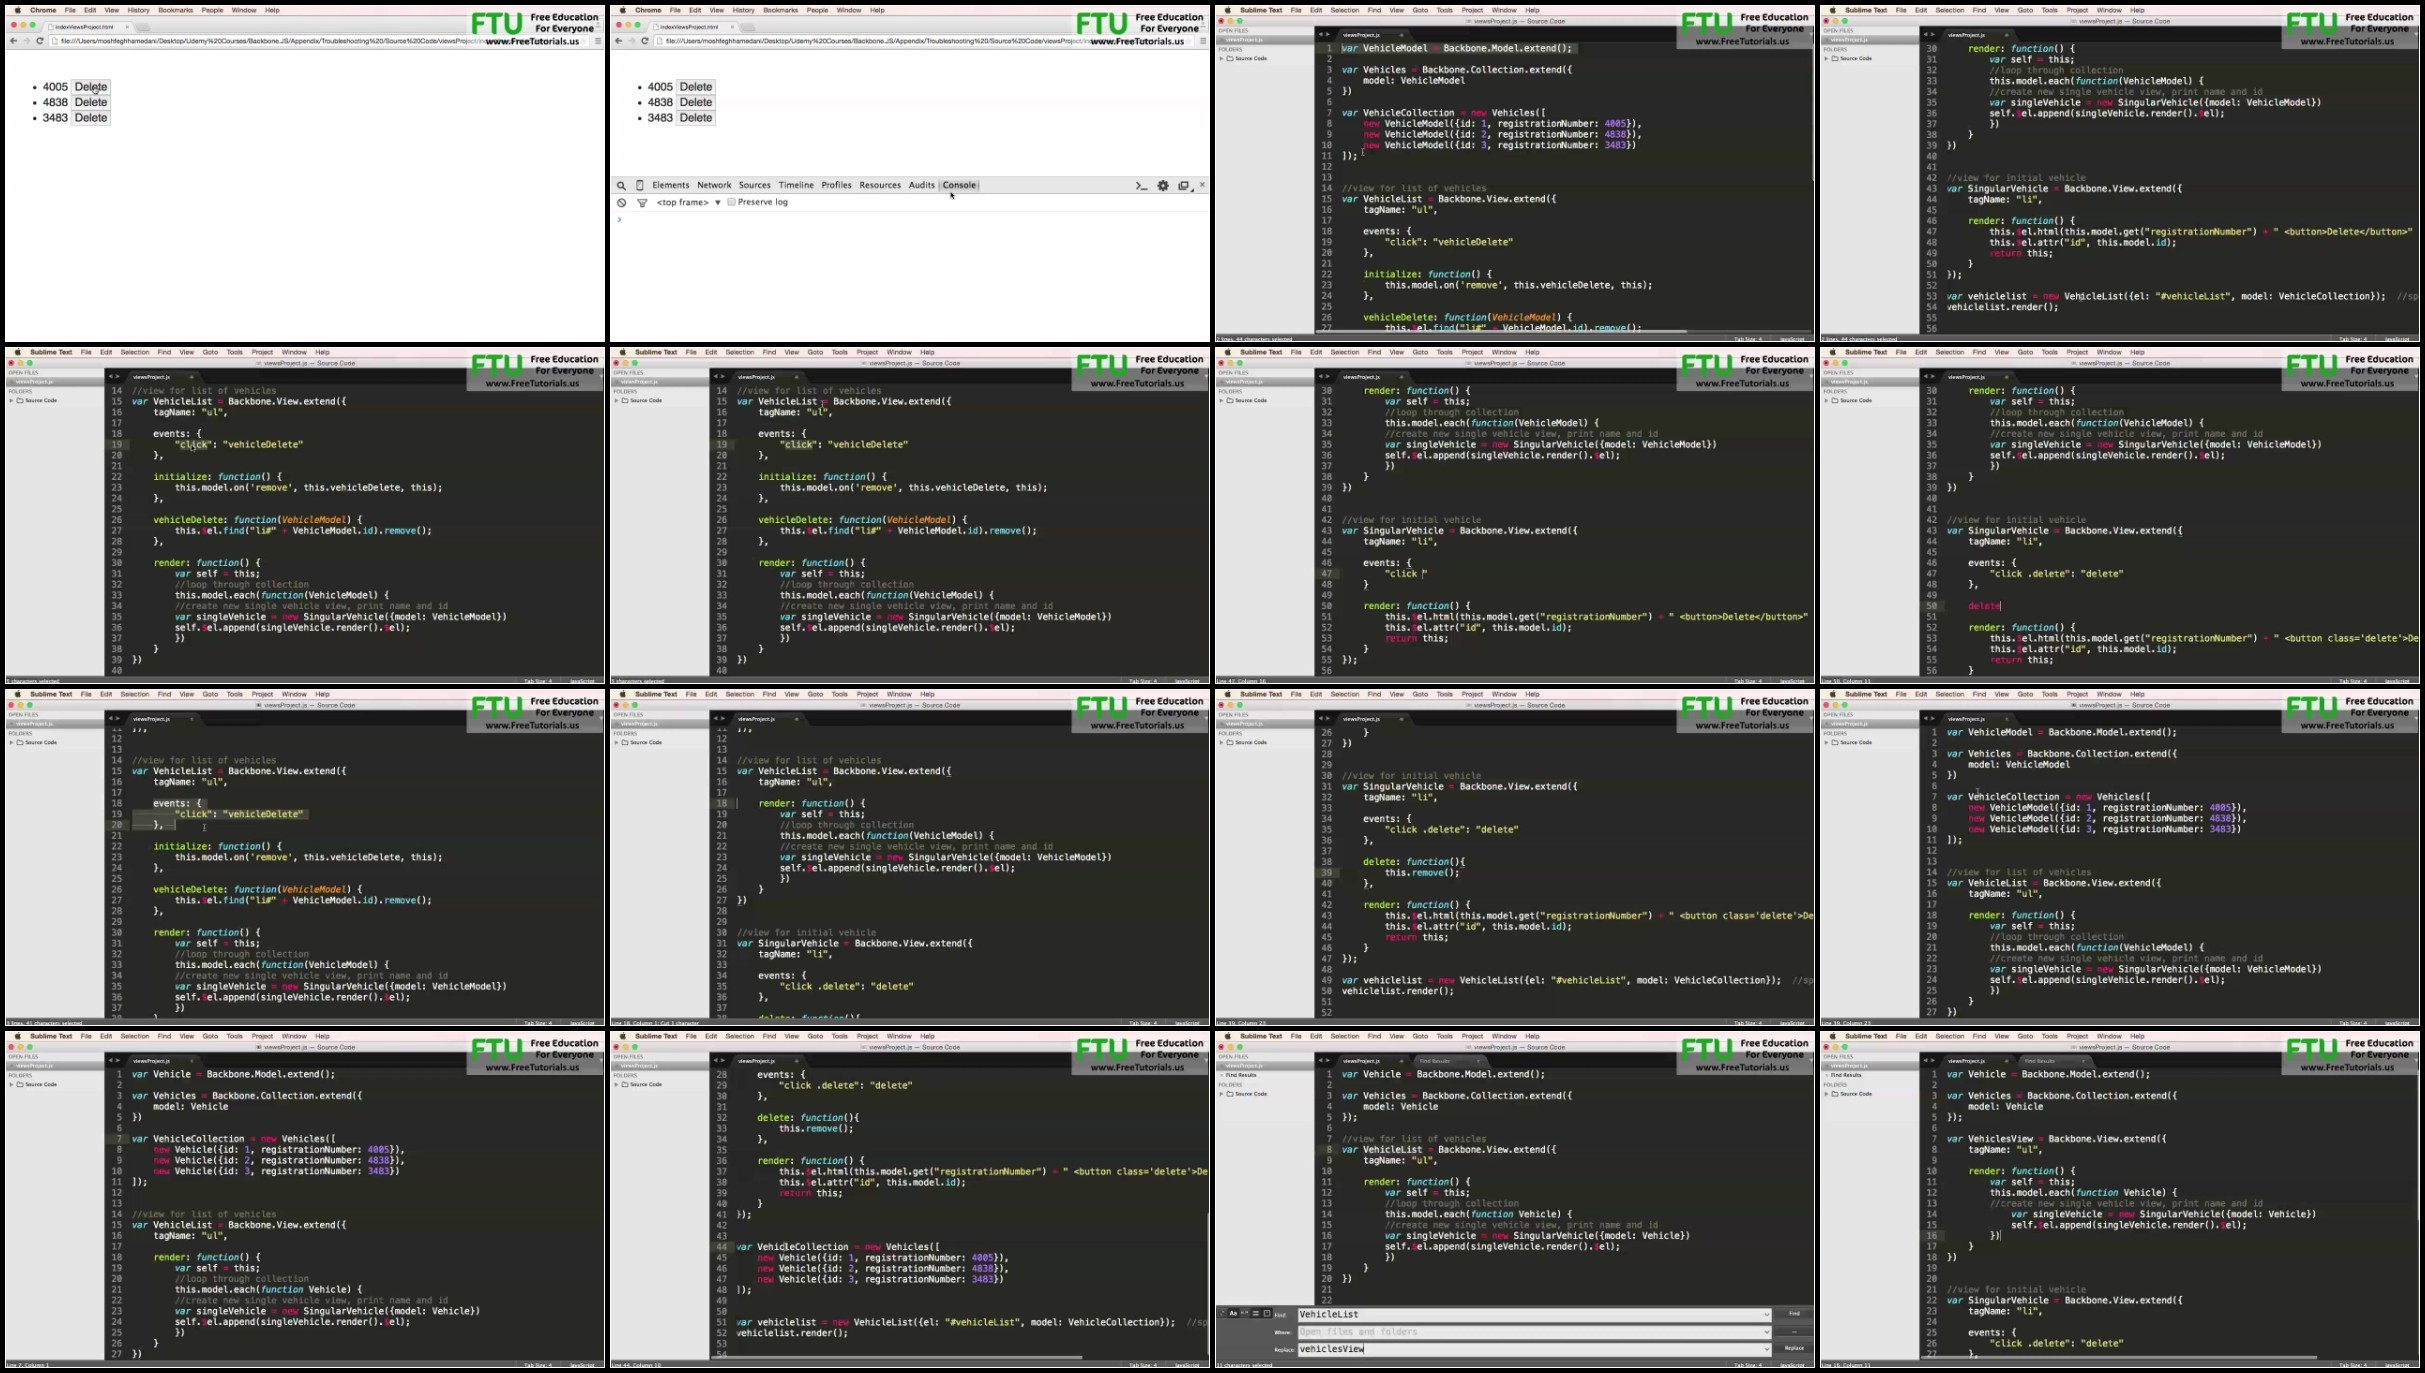Click the Replace button in find panel
This screenshot has height=1373, width=2425.
click(x=1794, y=1348)
